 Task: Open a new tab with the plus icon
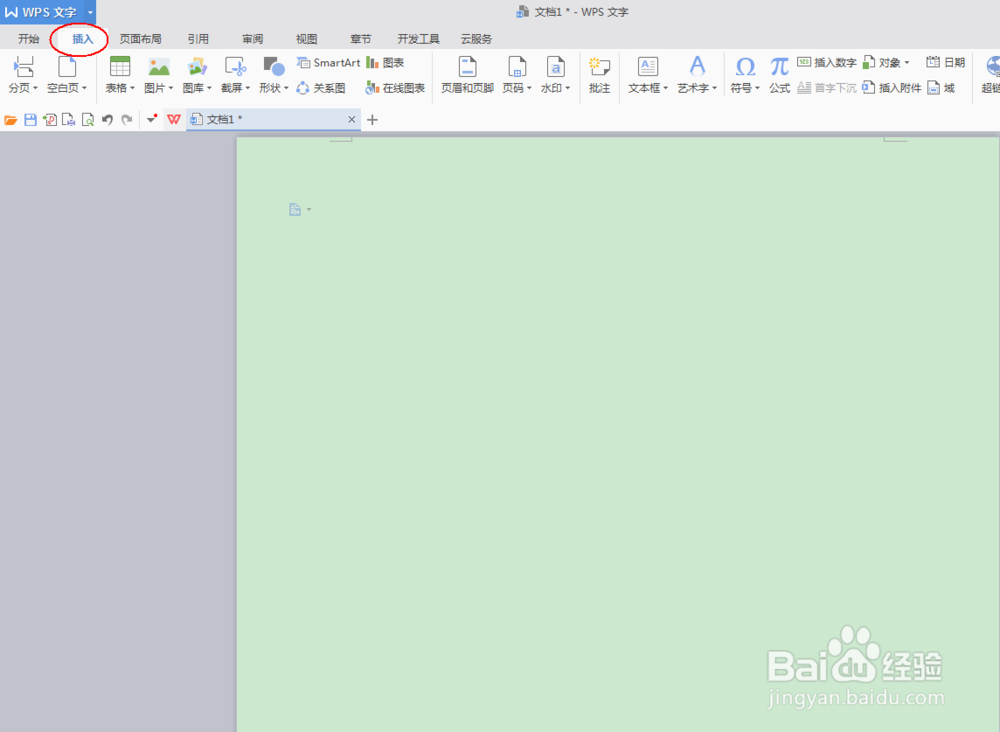372,119
